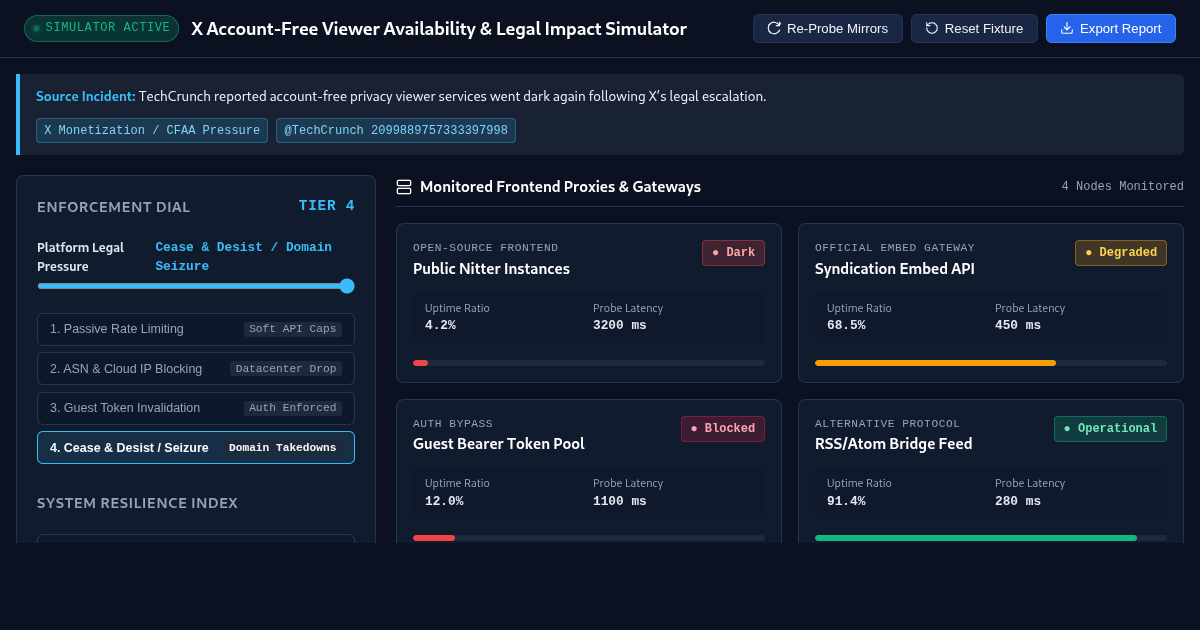Export the report
This screenshot has height=630, width=1200.
(1111, 28)
